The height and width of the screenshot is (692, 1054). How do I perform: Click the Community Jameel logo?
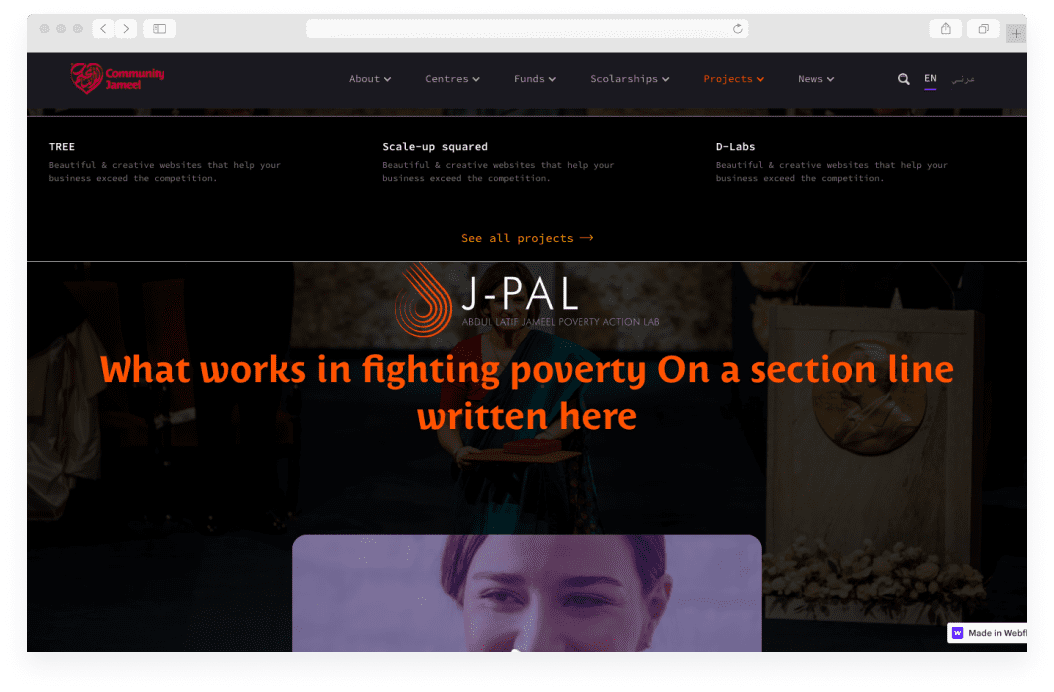pyautogui.click(x=118, y=78)
